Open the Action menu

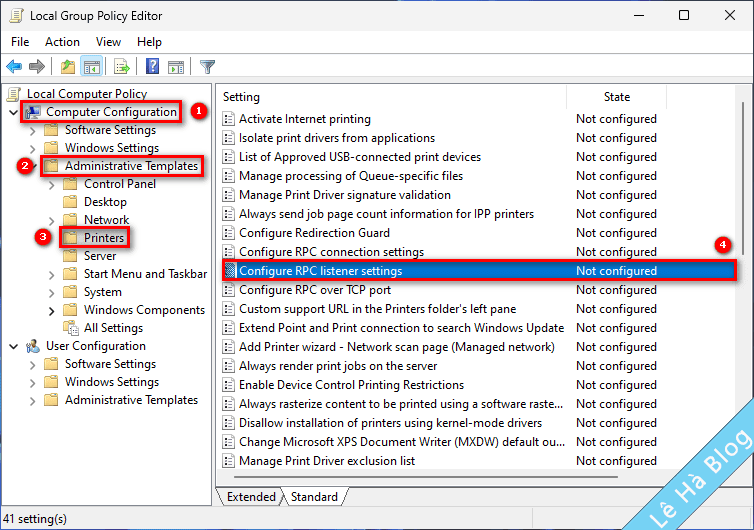(62, 42)
